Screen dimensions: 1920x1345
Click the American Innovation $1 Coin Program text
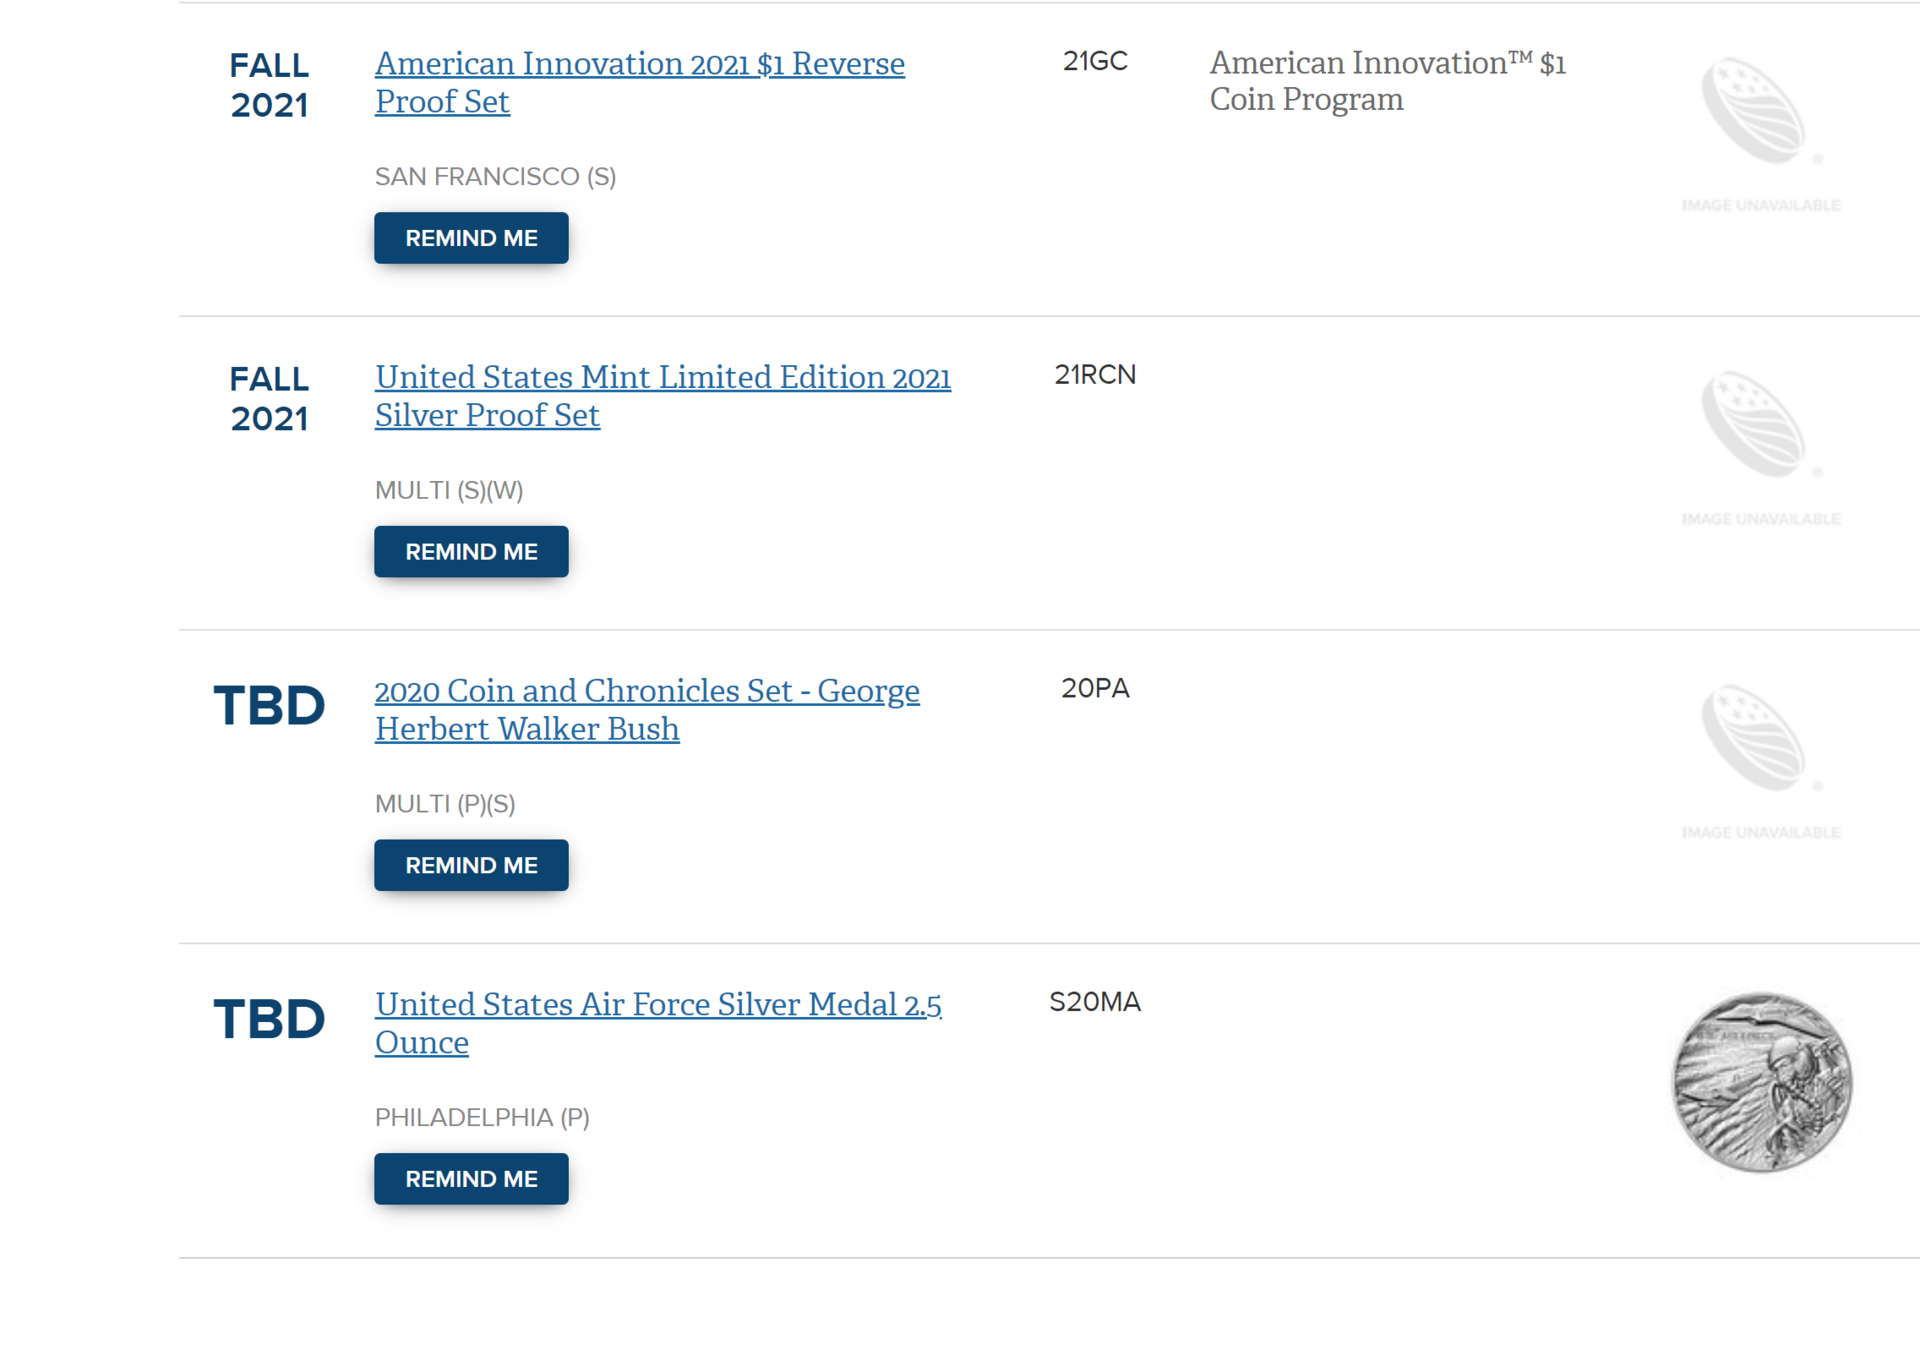1387,81
